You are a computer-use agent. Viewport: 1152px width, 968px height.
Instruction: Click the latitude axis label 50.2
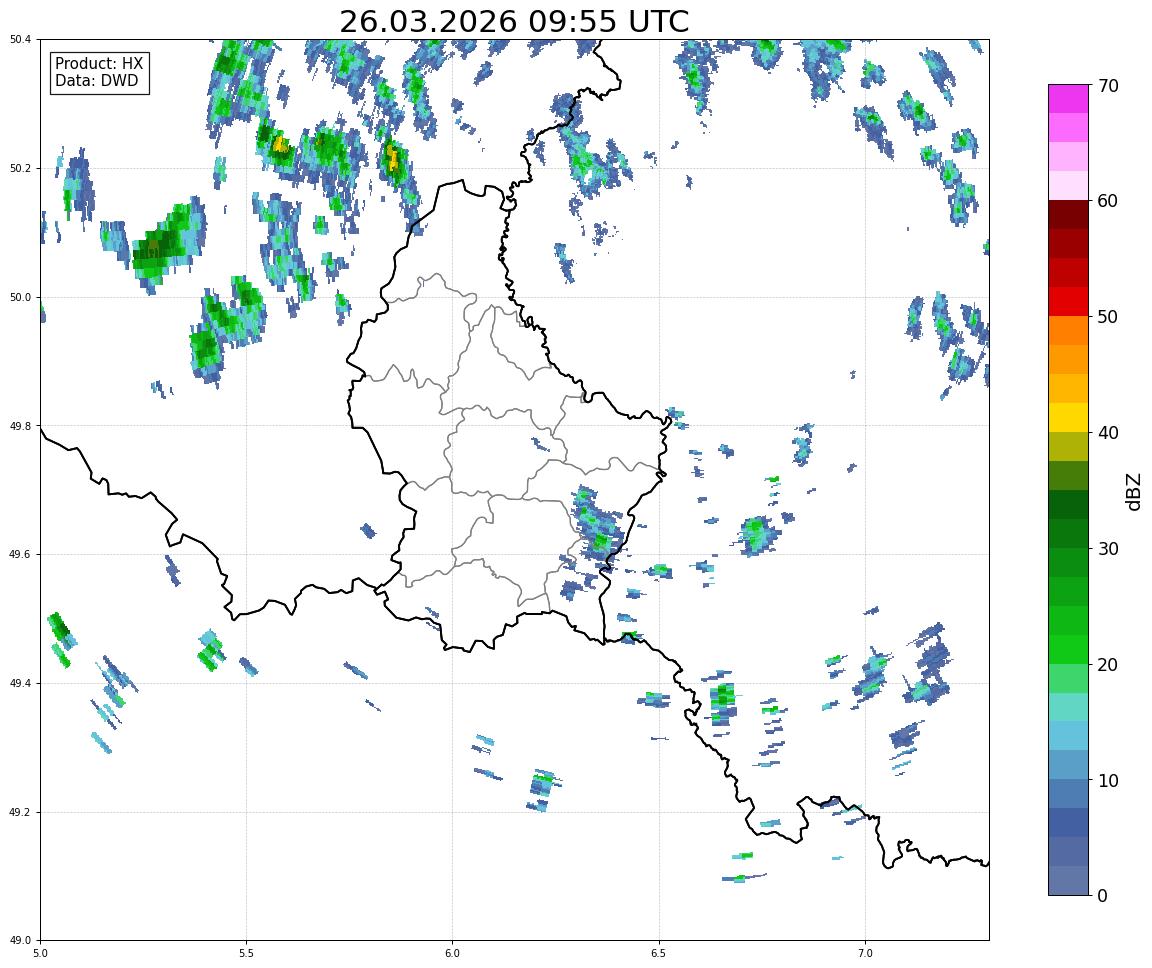(x=20, y=168)
